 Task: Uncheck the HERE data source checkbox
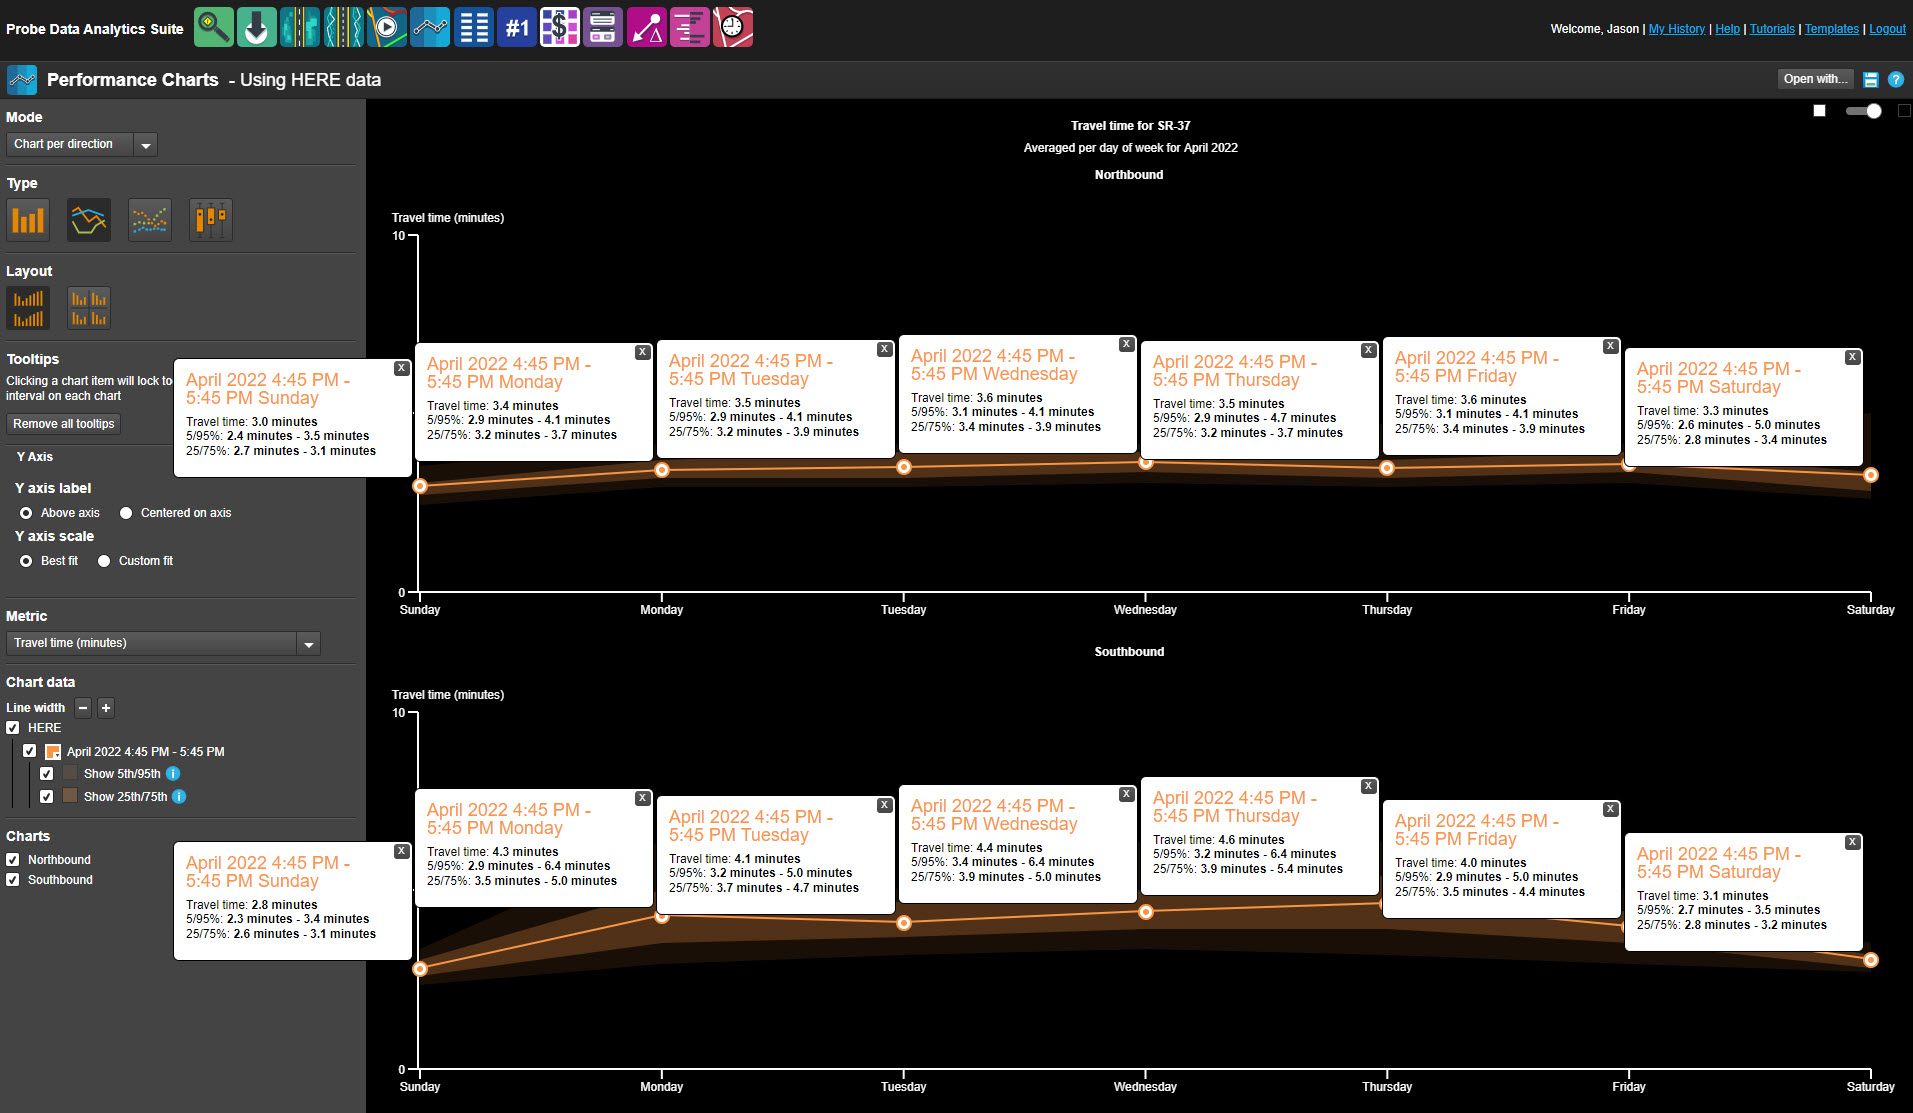click(13, 728)
